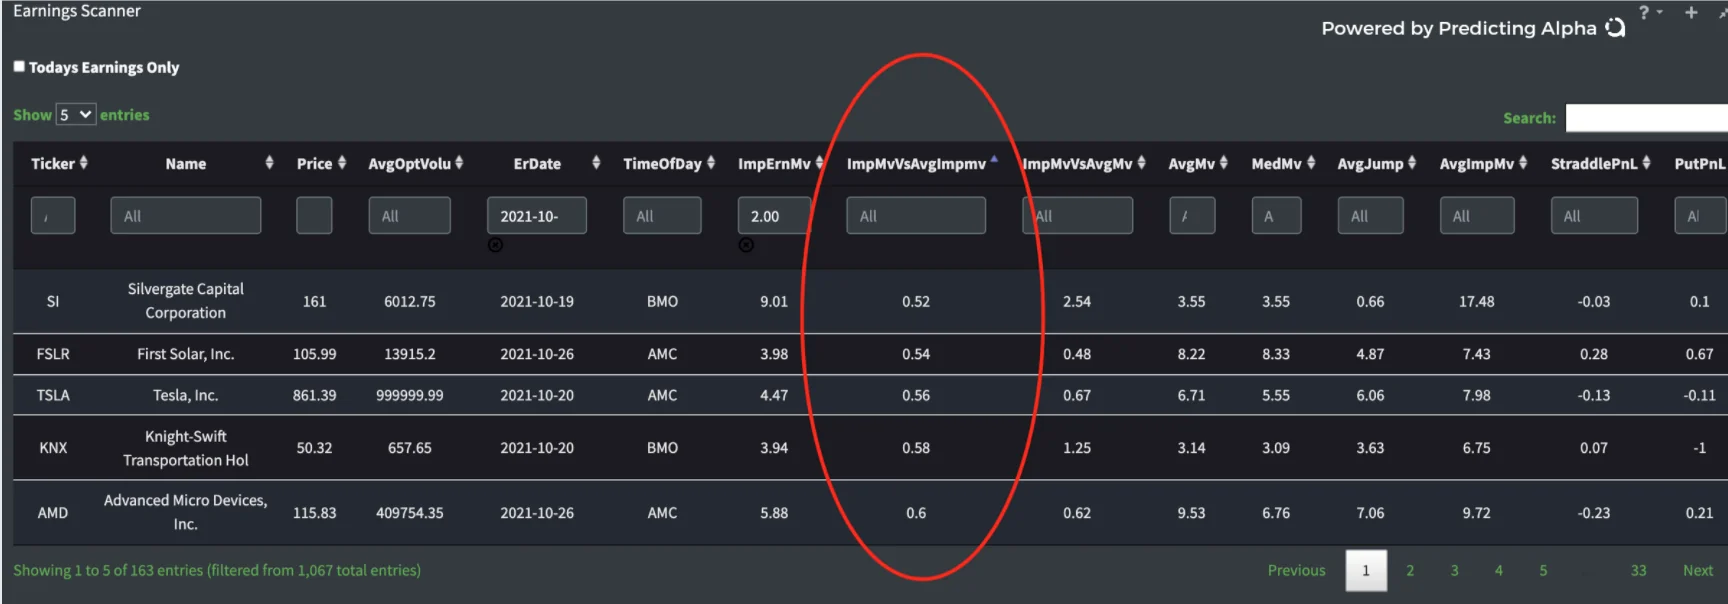Go to page 3

pyautogui.click(x=1454, y=570)
